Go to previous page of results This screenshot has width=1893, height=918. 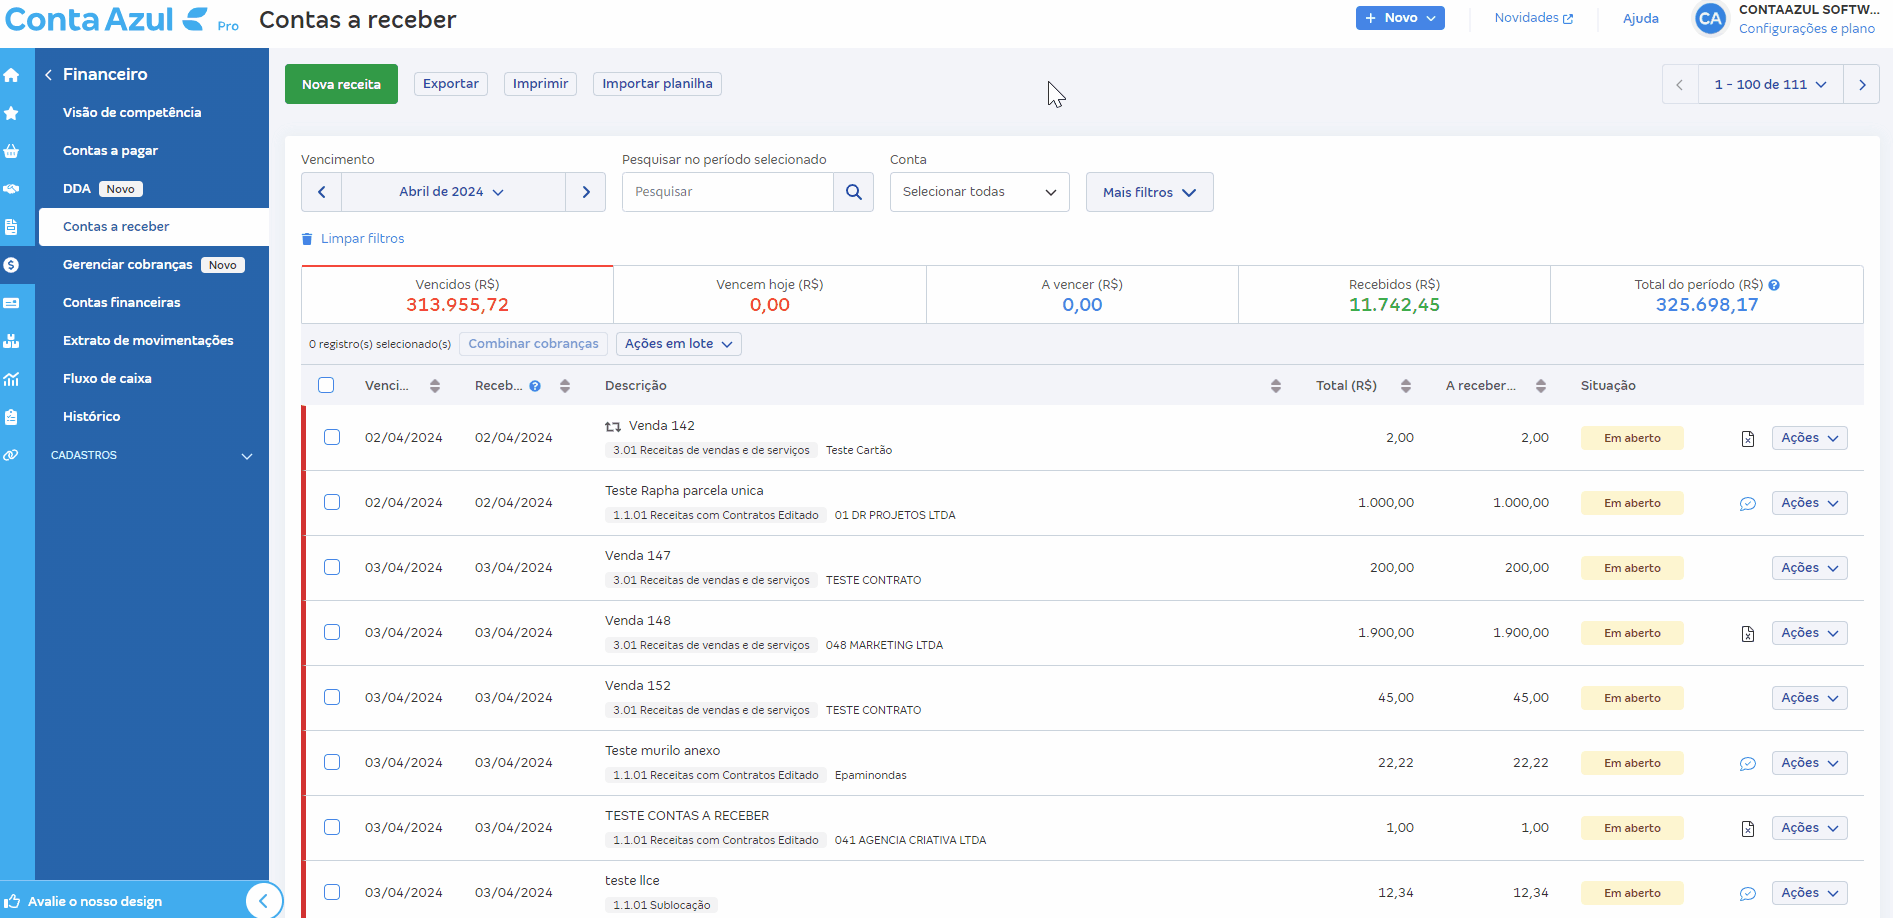(x=1680, y=85)
